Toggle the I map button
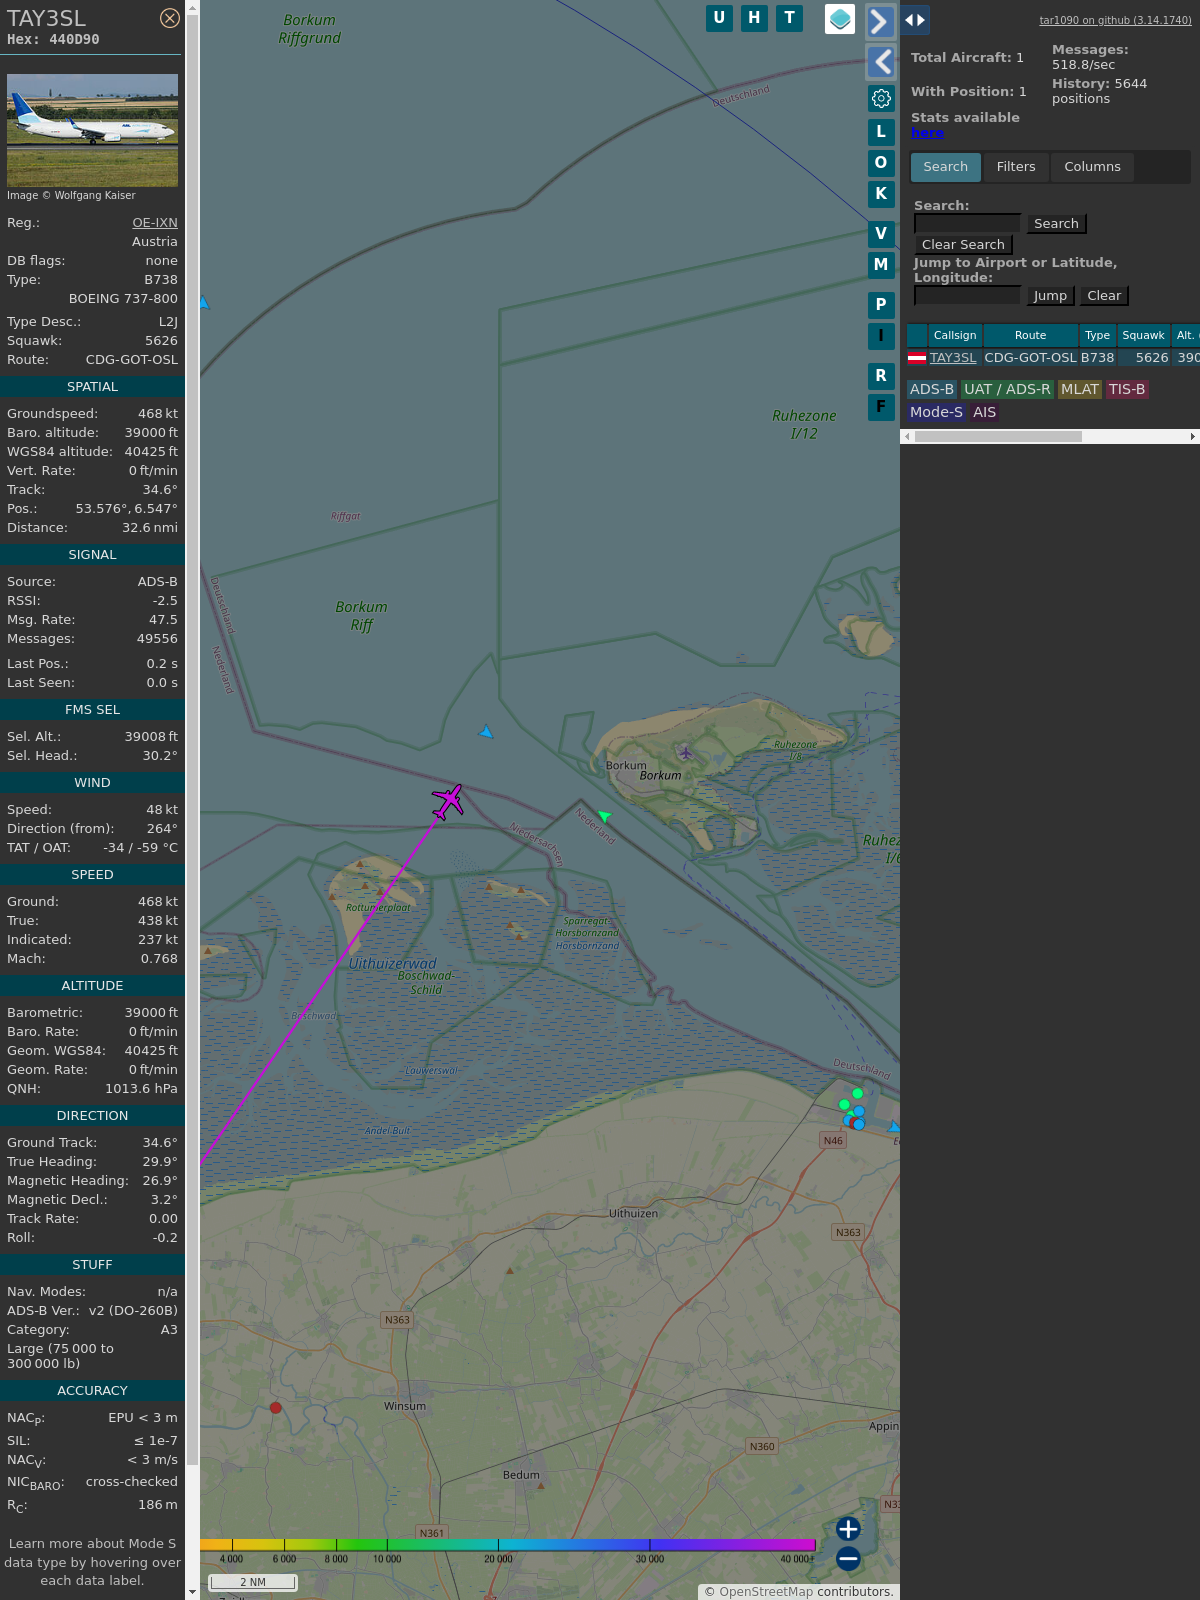The width and height of the screenshot is (1200, 1600). [x=881, y=336]
